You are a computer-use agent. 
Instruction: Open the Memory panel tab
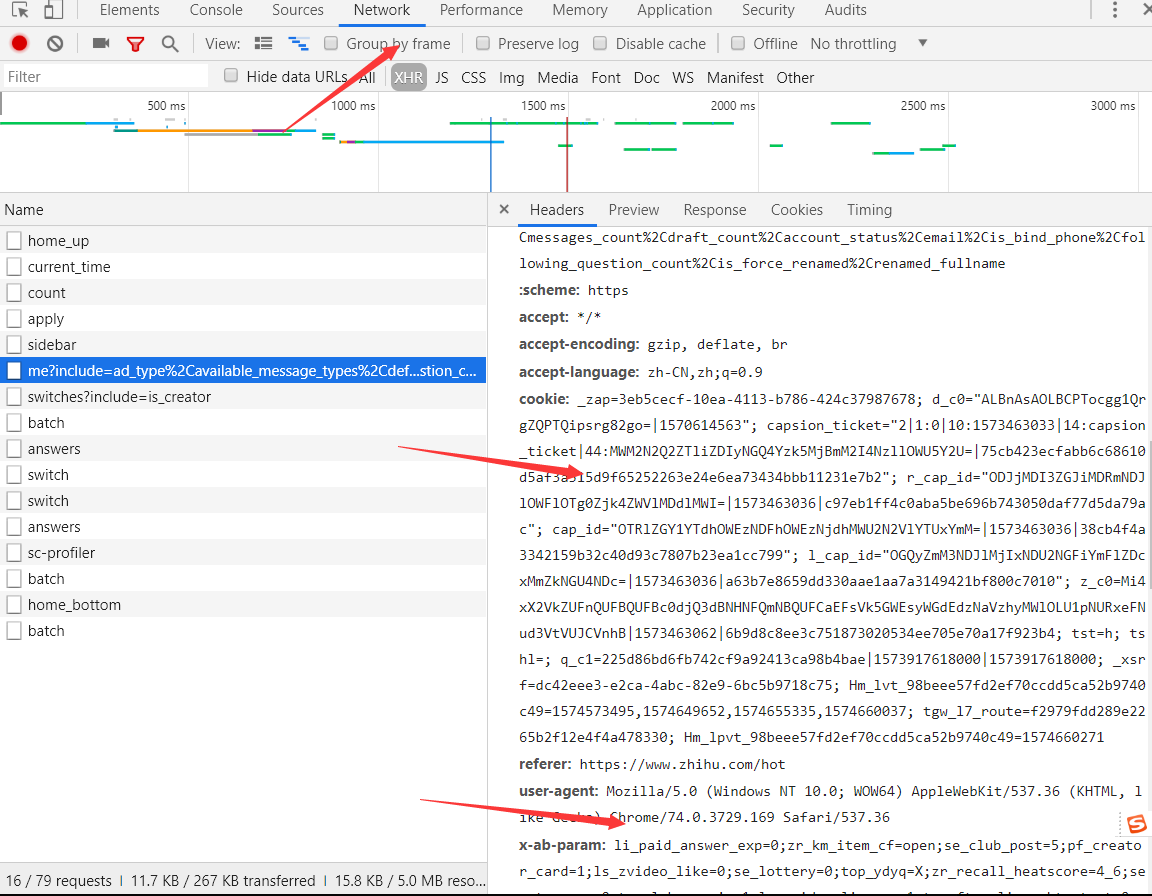coord(580,10)
